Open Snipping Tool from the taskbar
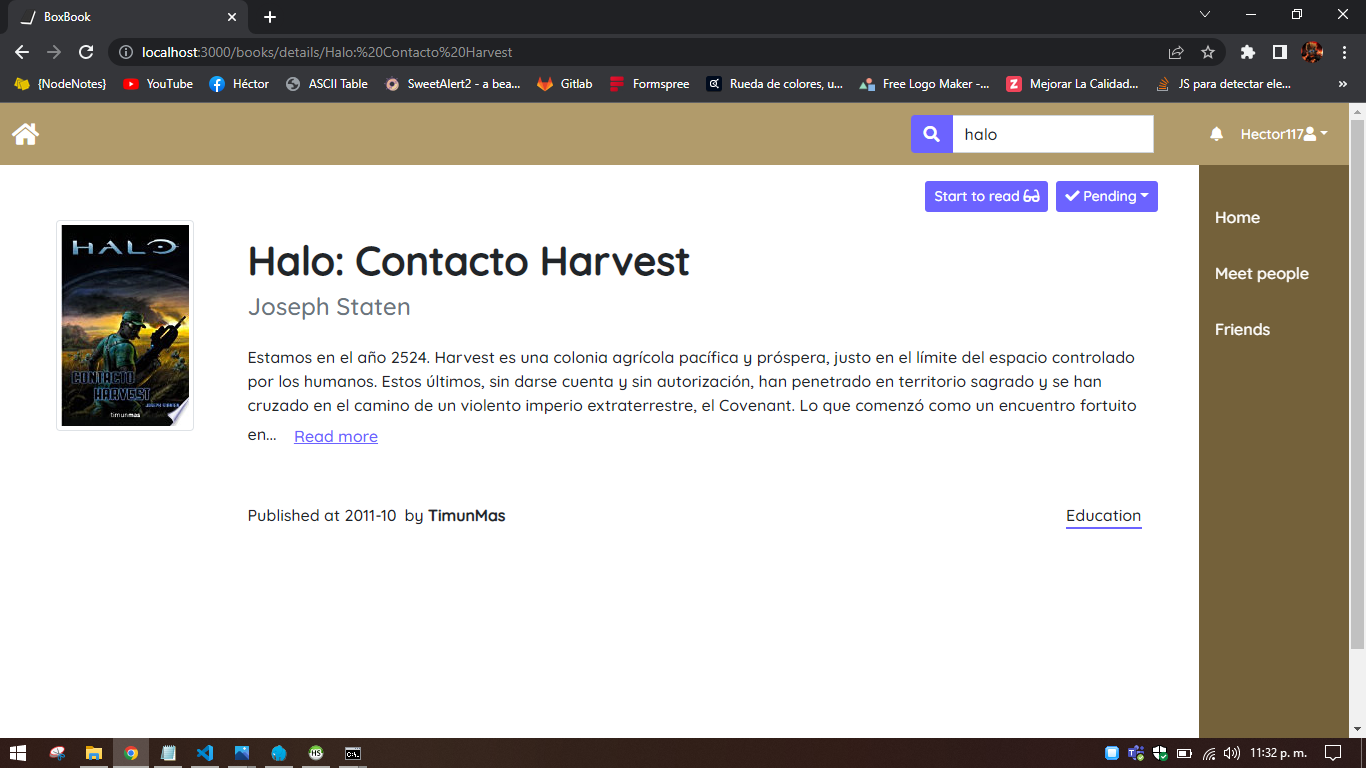Screen dimensions: 1366x768 point(57,753)
